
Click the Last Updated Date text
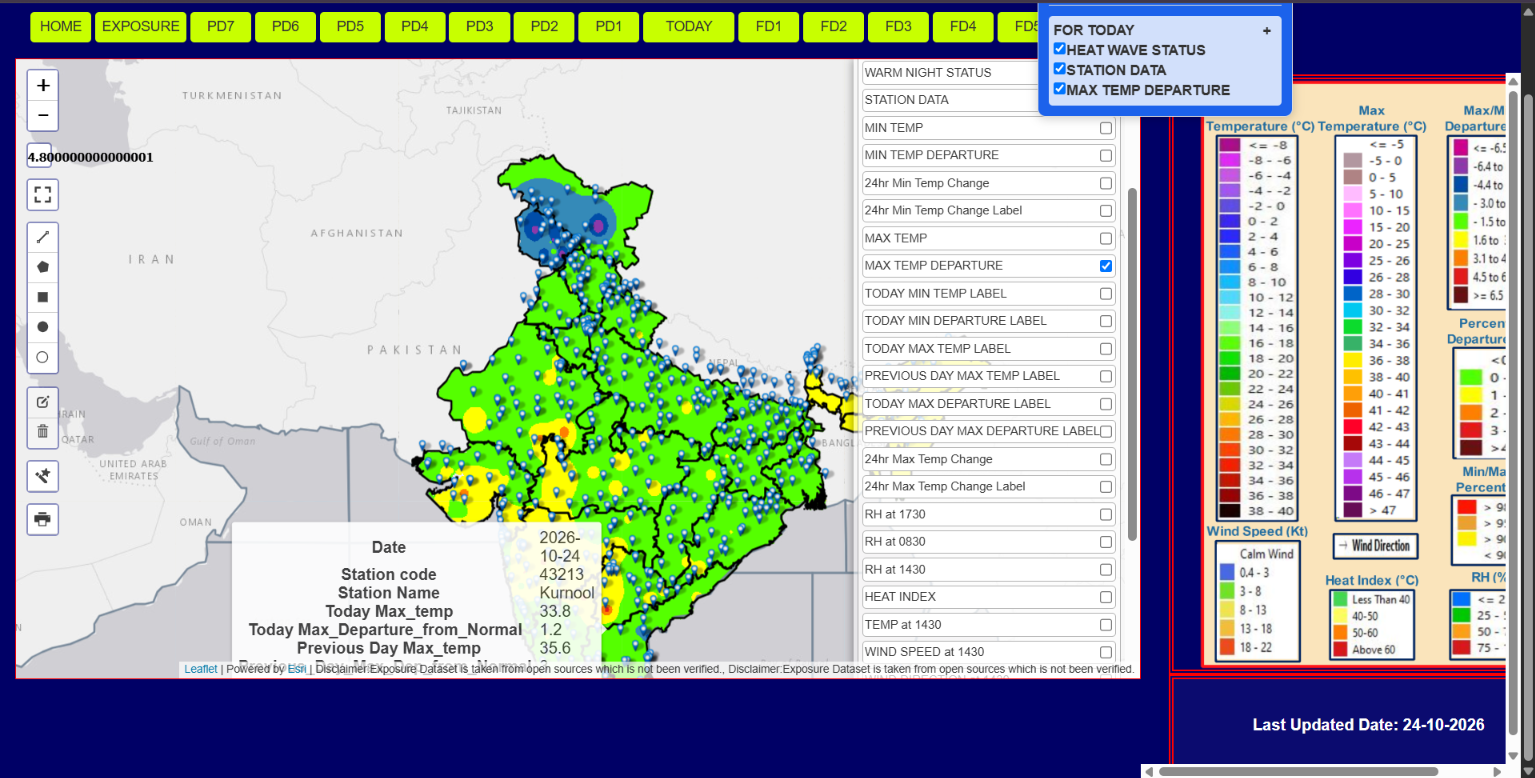point(1368,725)
